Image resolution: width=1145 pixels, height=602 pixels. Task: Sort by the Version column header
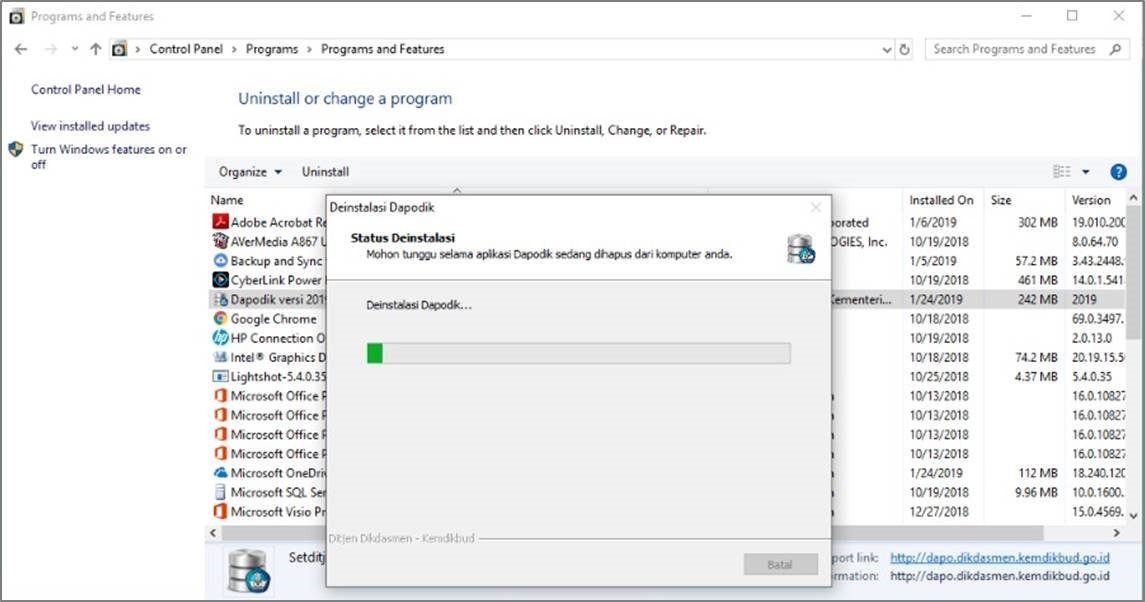[1091, 200]
